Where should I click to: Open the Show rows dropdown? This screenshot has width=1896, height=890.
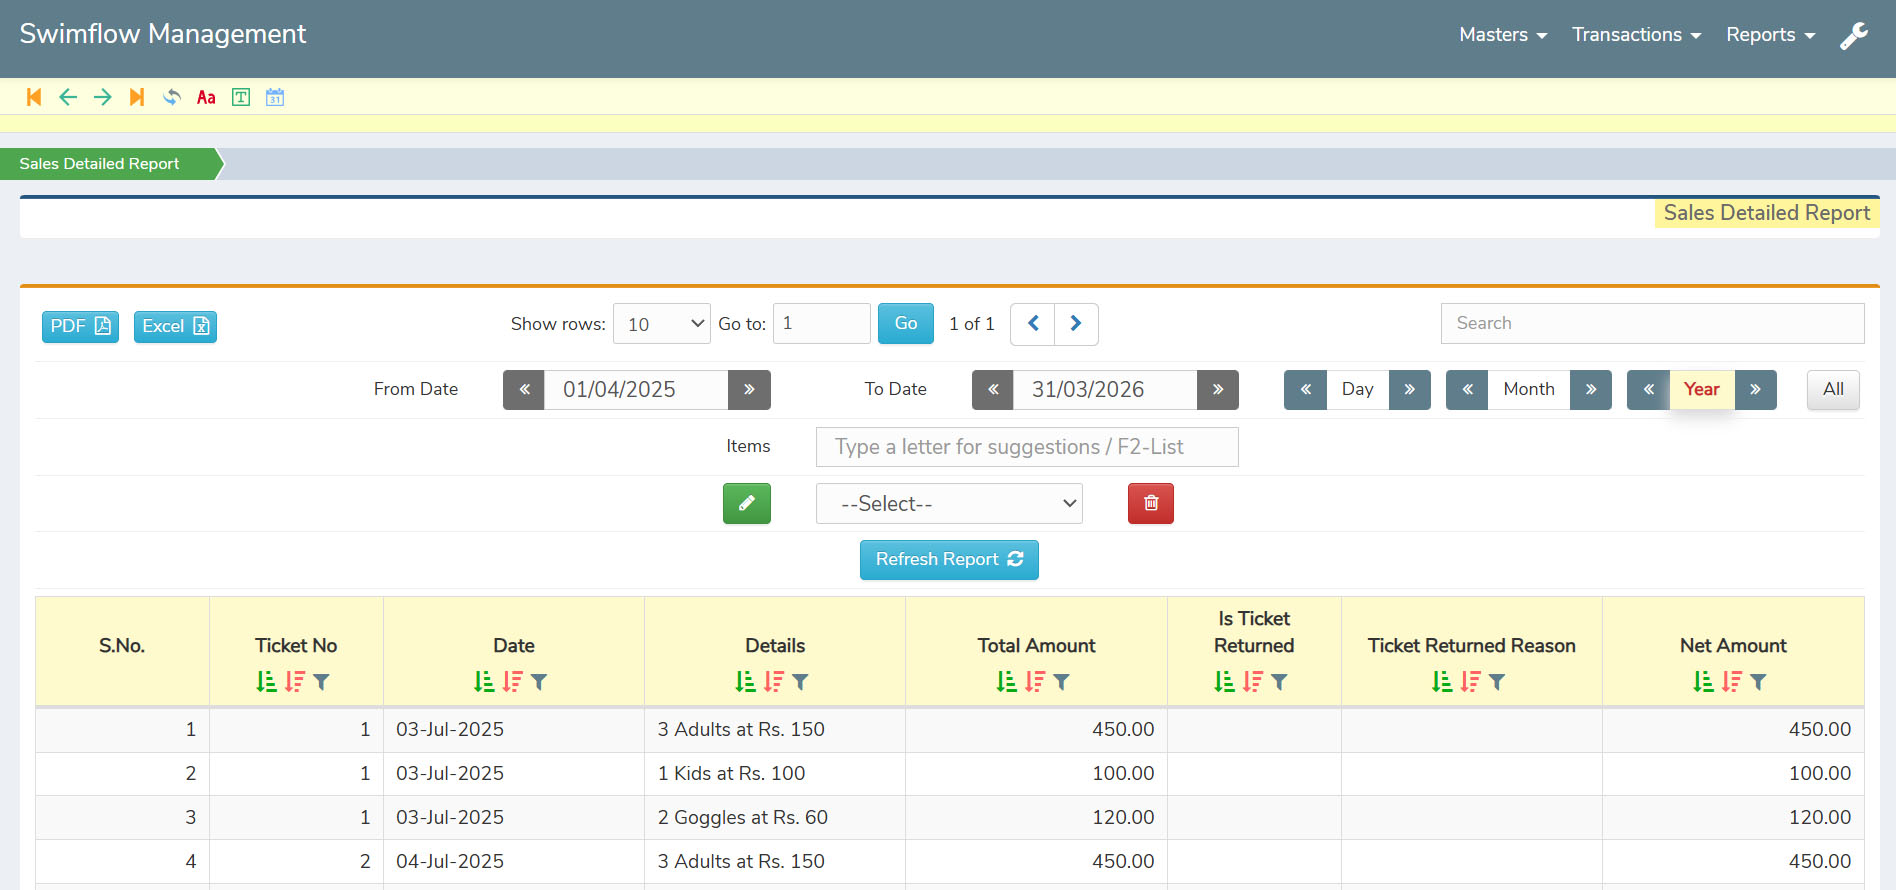(661, 324)
